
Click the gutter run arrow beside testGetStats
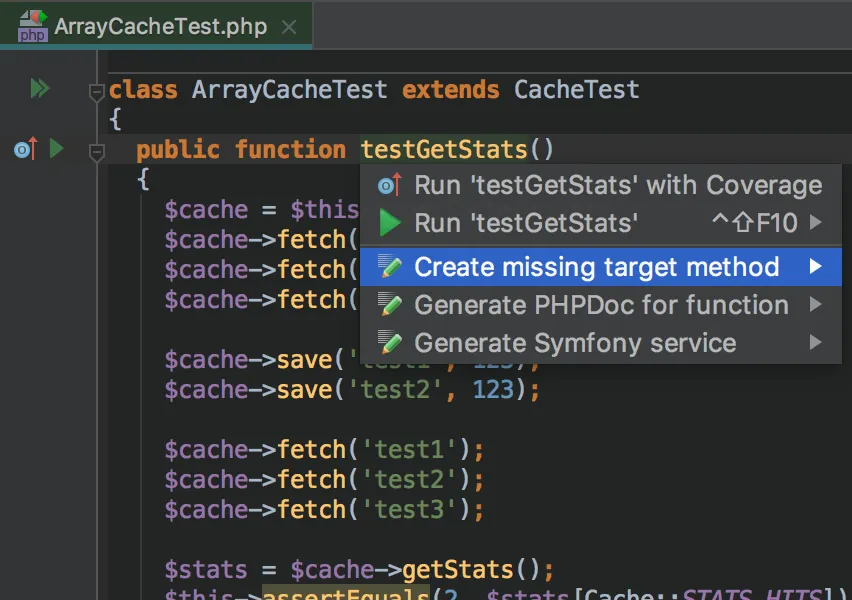click(57, 148)
